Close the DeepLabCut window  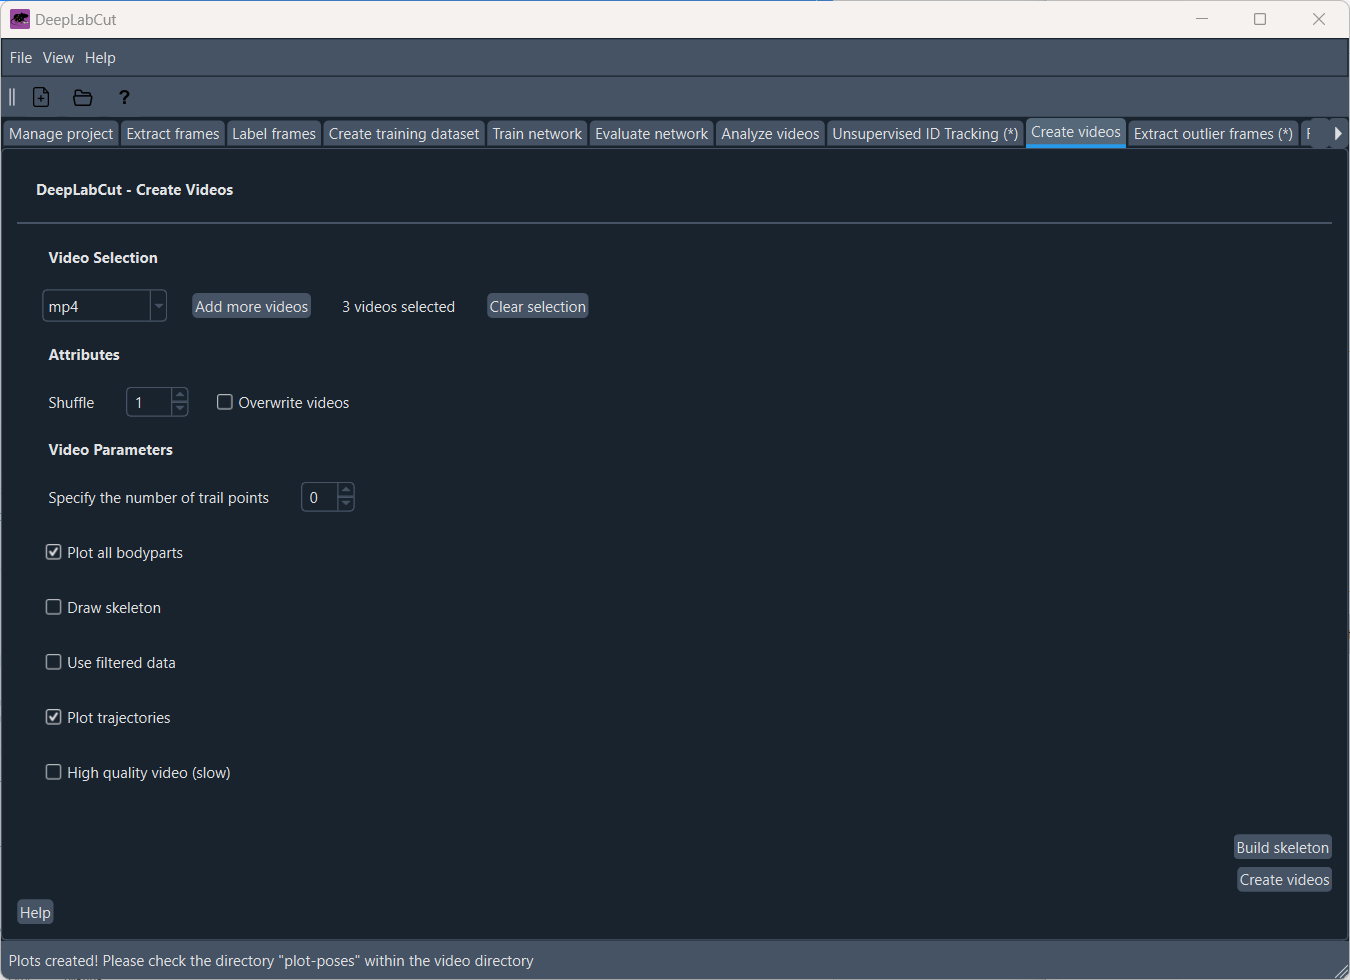1319,19
